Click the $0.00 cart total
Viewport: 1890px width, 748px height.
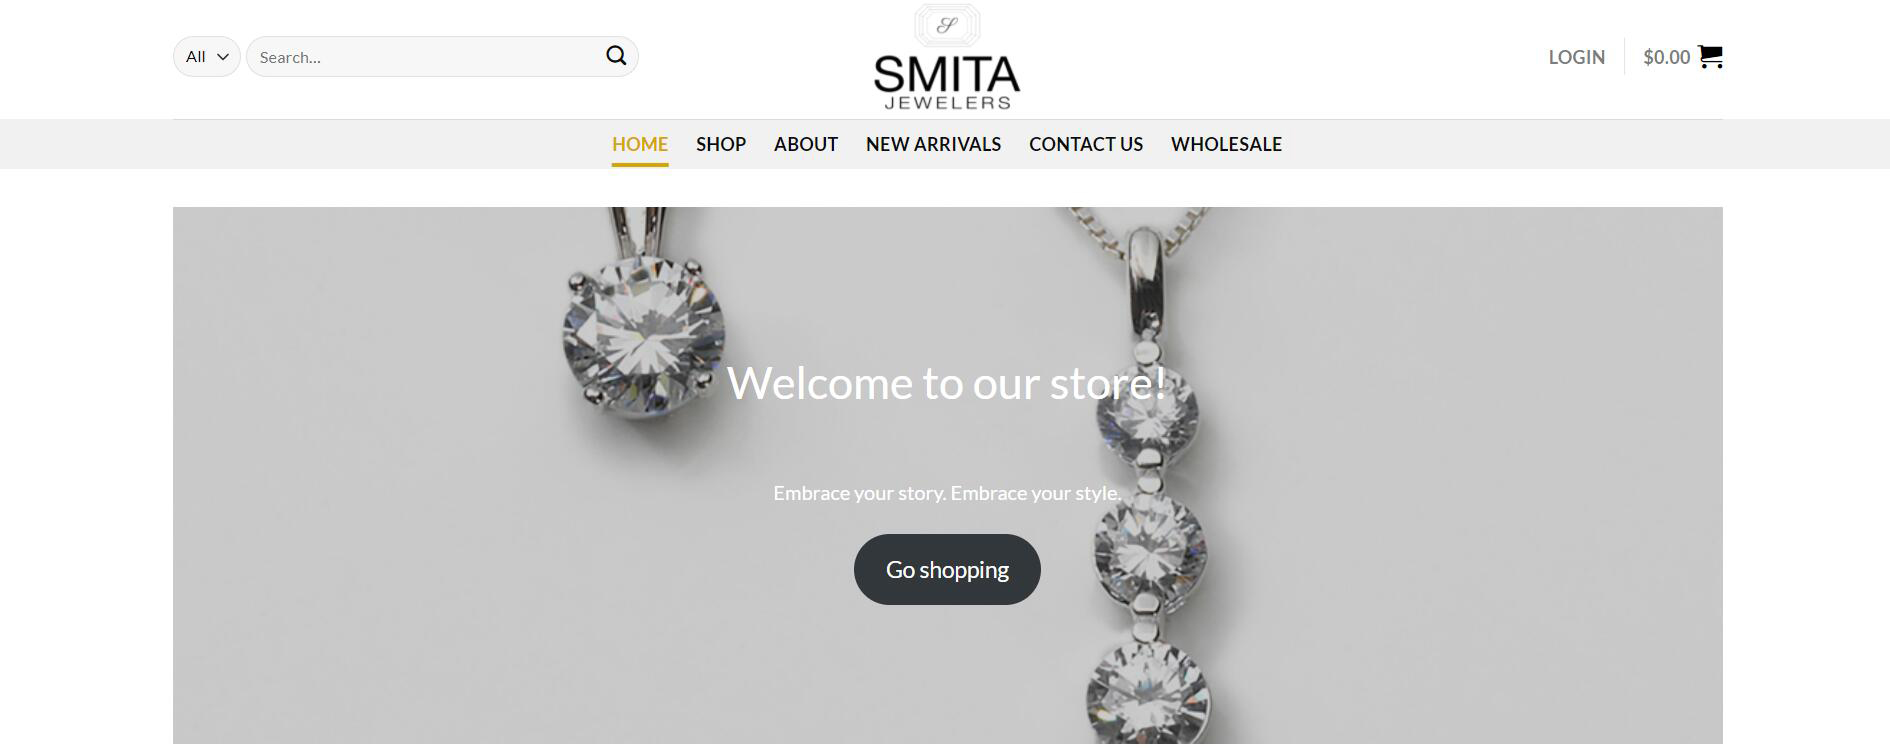(1666, 57)
